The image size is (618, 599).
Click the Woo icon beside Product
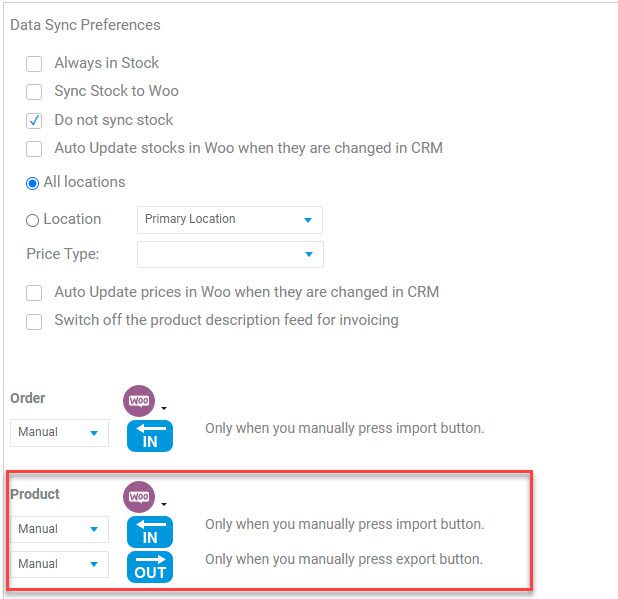coord(139,497)
